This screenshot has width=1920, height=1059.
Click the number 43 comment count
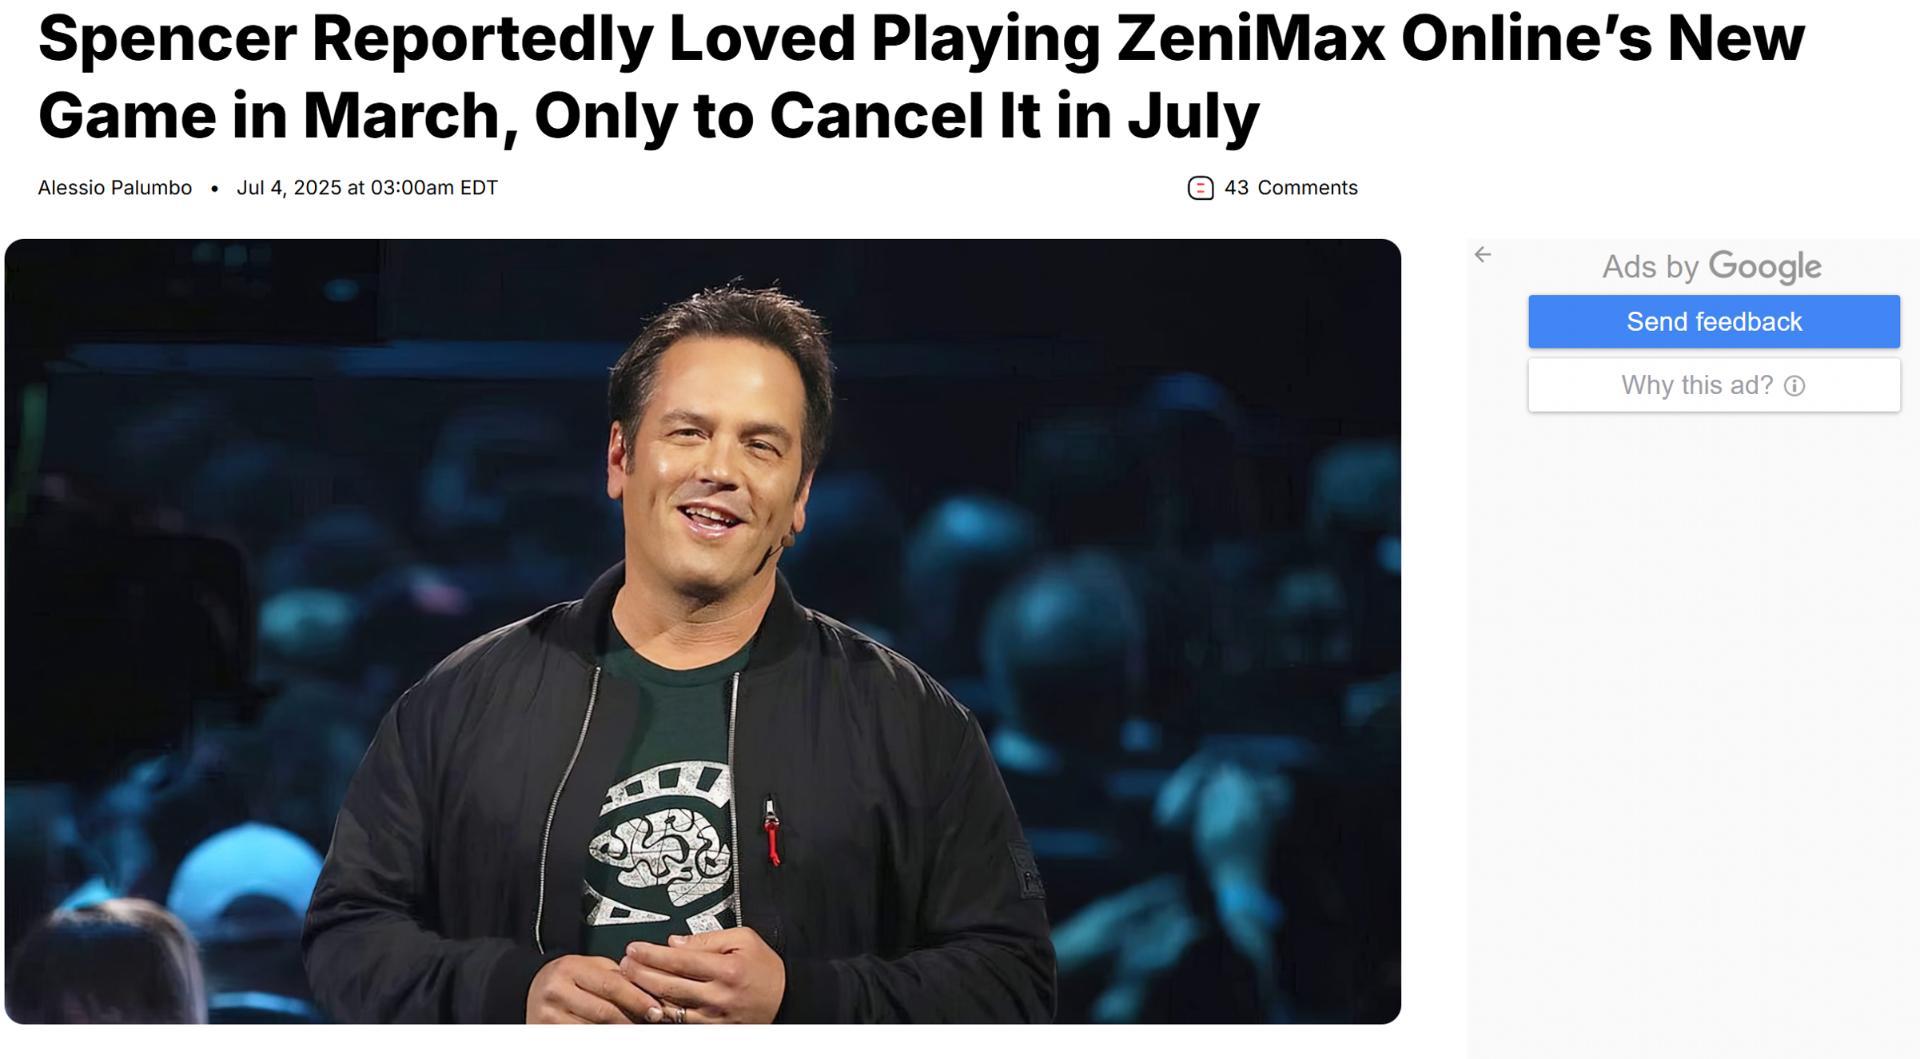coord(1236,188)
